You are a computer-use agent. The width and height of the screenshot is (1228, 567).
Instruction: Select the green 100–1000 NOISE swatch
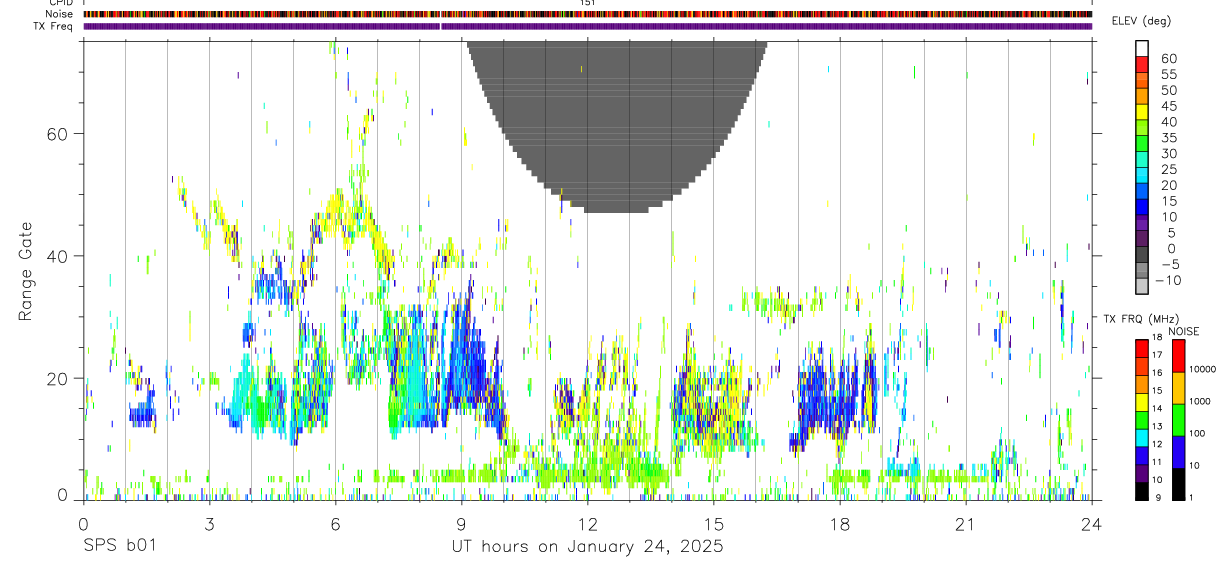[x=1178, y=419]
